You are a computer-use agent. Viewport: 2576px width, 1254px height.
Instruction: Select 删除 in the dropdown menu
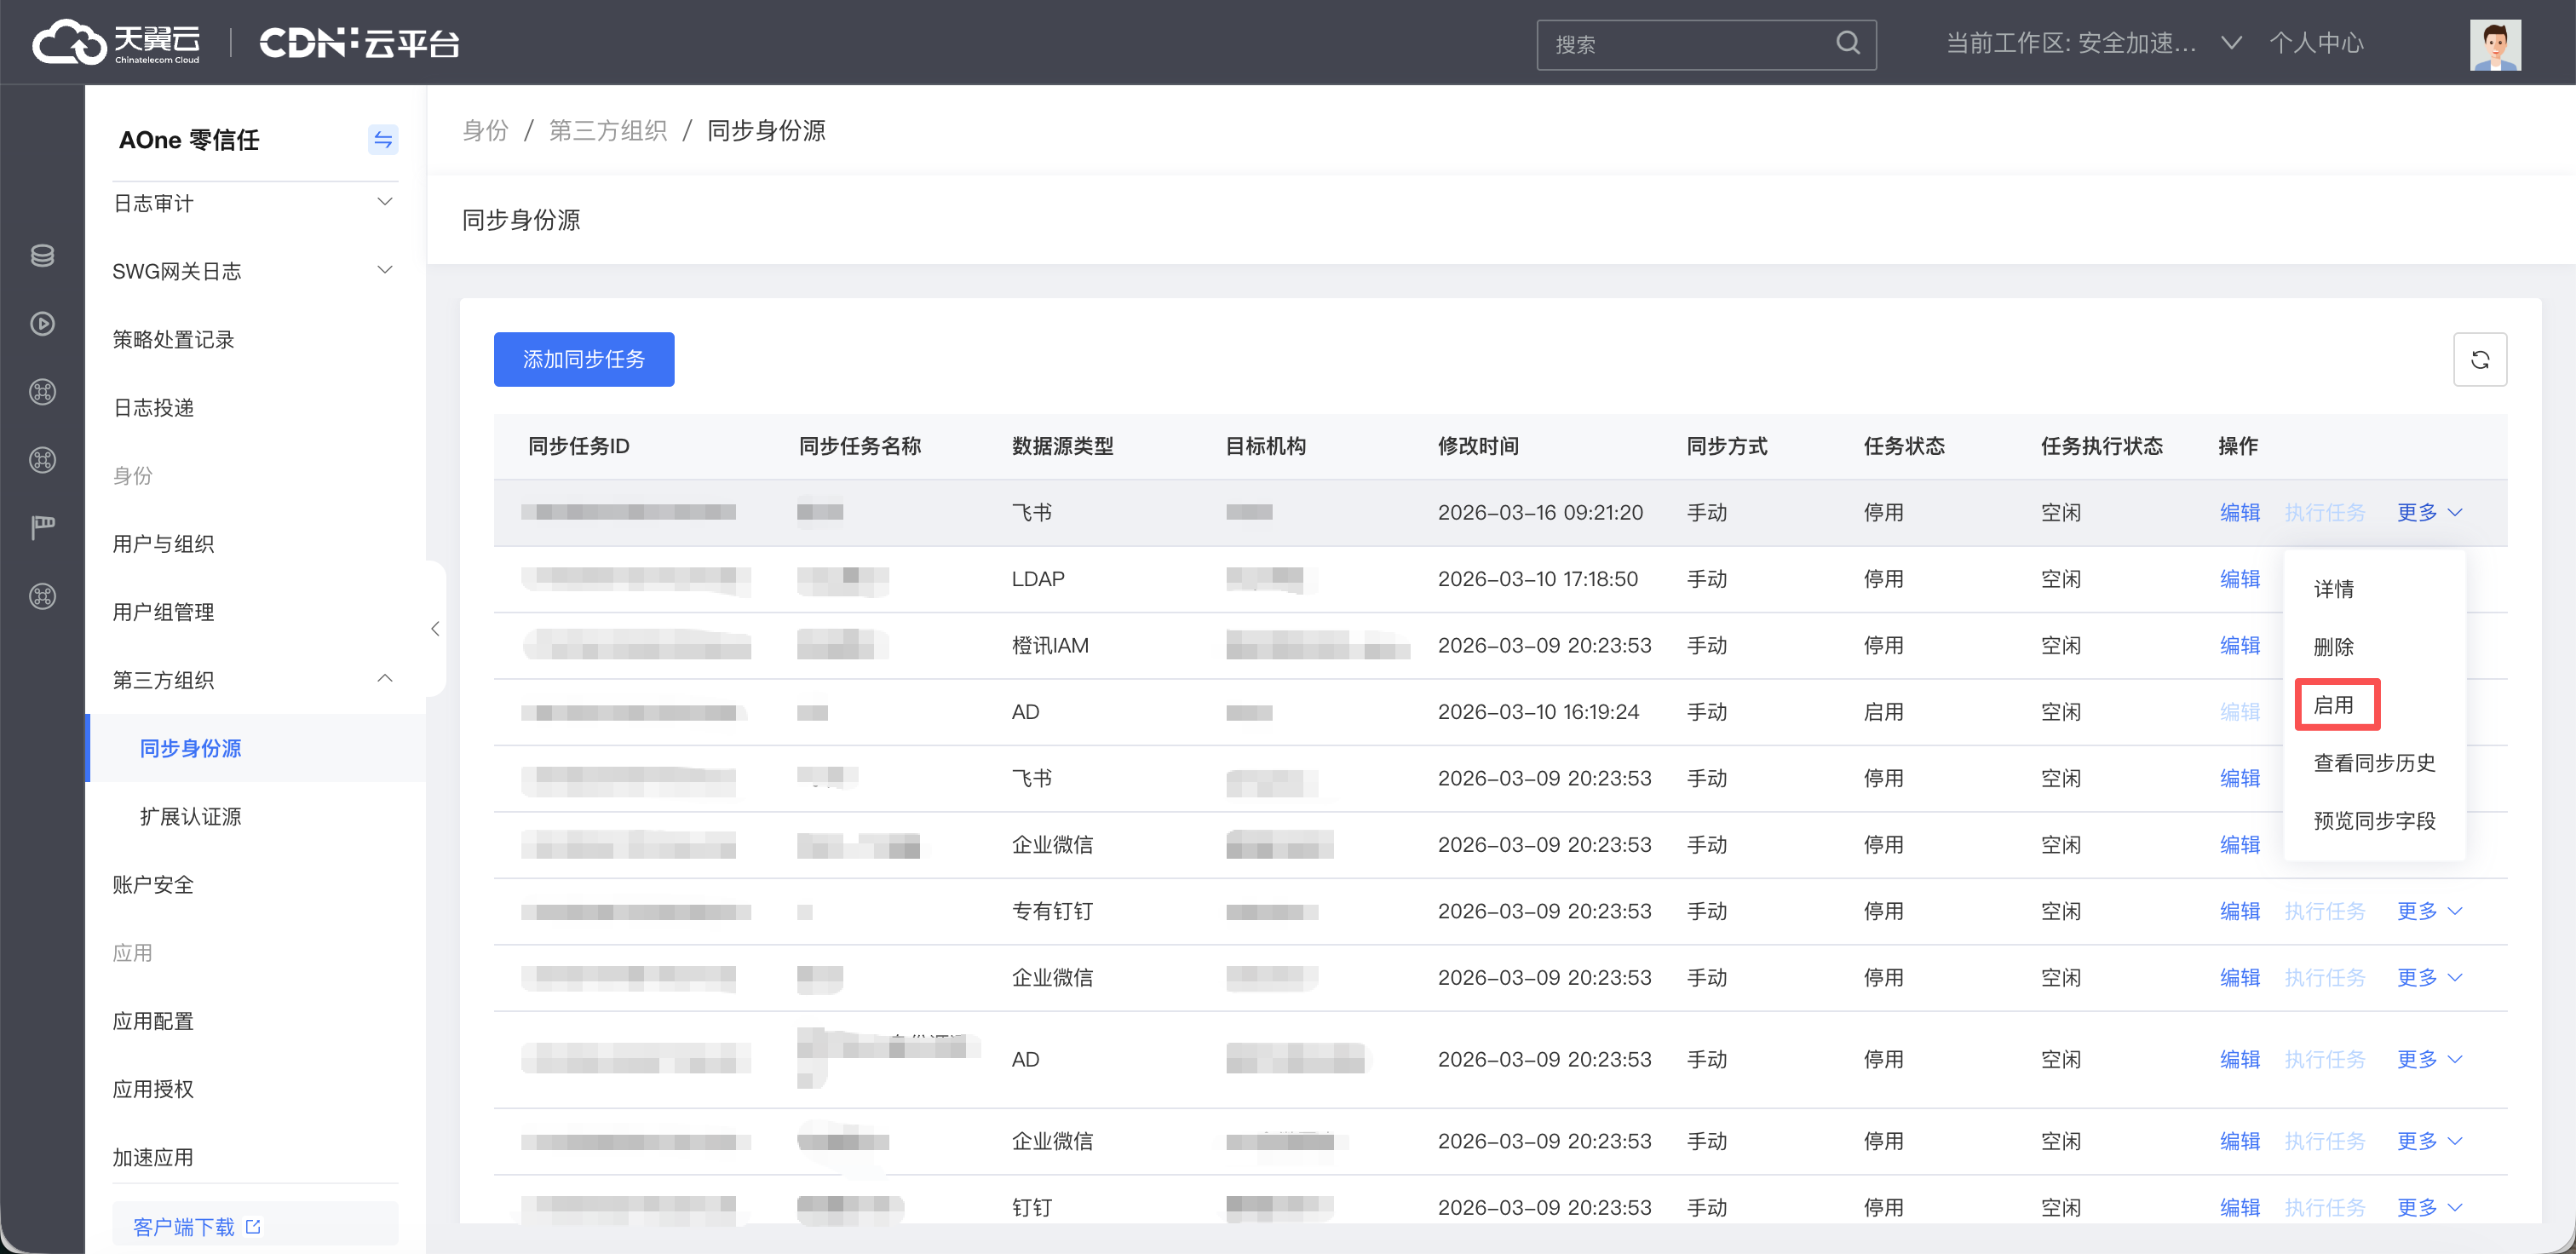pyautogui.click(x=2333, y=647)
